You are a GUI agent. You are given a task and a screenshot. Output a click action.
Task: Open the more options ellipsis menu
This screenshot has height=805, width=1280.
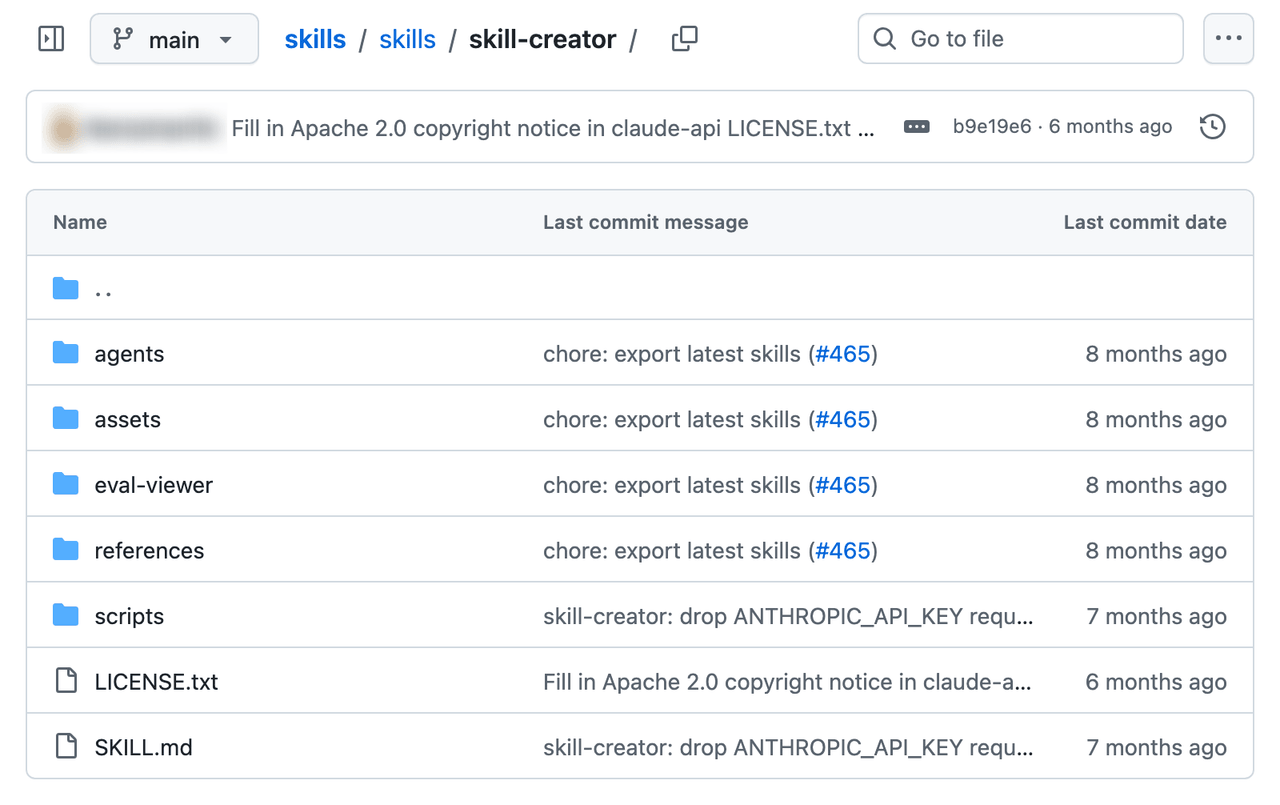tap(1228, 39)
